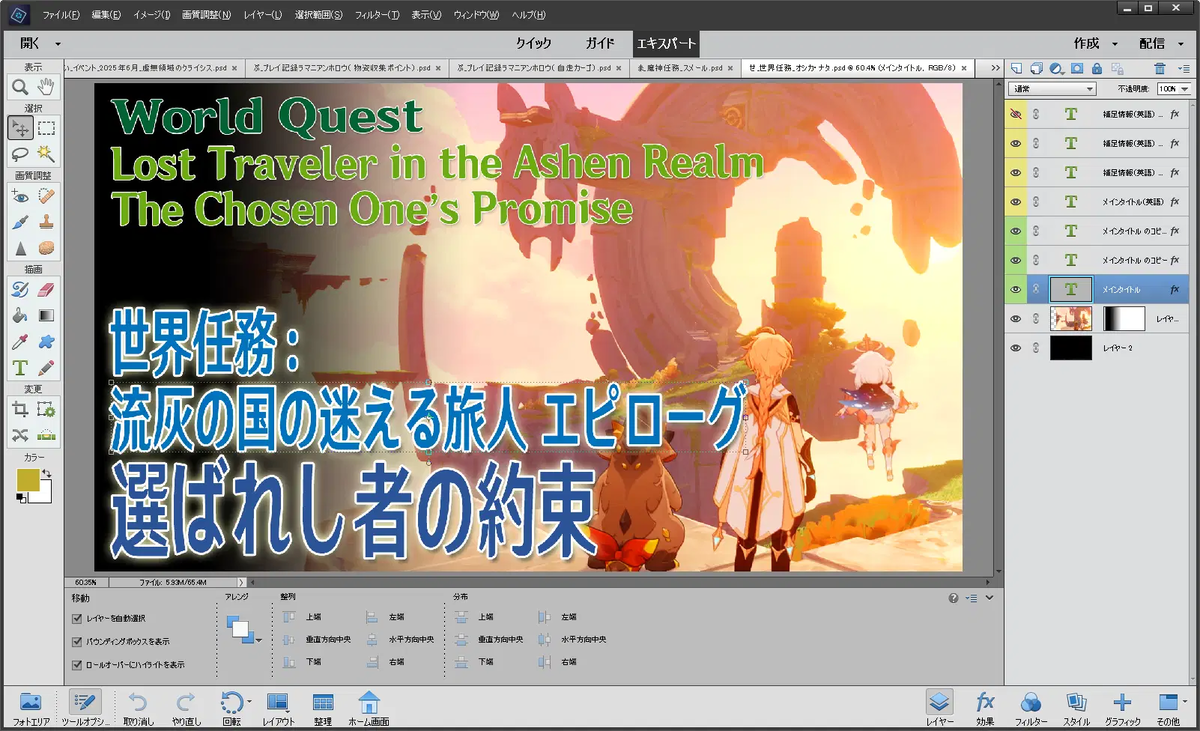Switch to ガイド mode tab

click(x=600, y=44)
